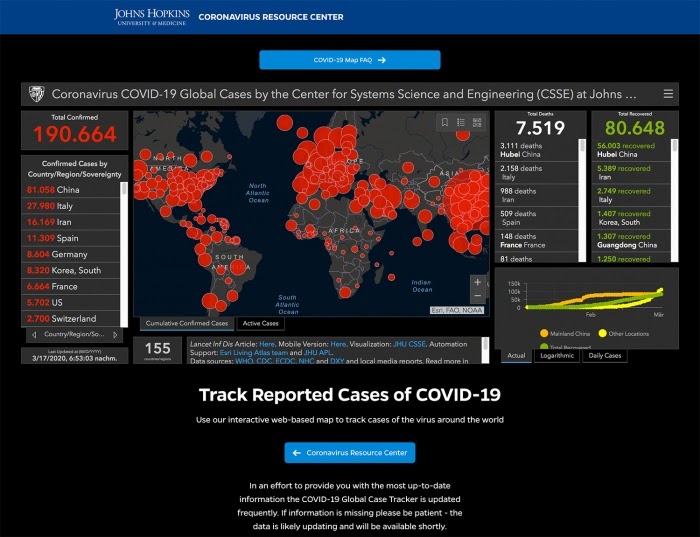Click the JHU shield logo in dashboard title
700x537 pixels.
pos(37,94)
